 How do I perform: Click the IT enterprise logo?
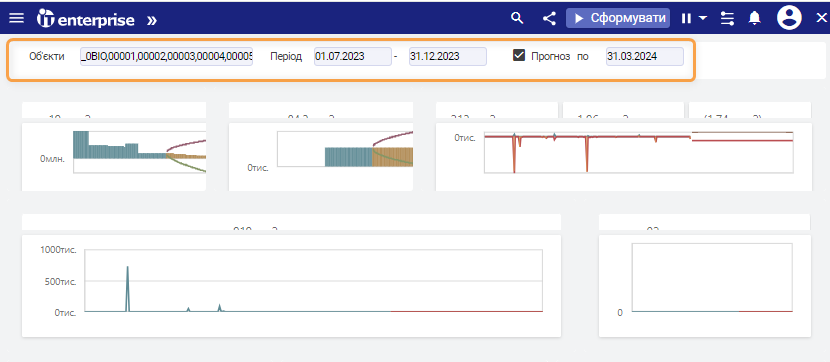pyautogui.click(x=85, y=19)
